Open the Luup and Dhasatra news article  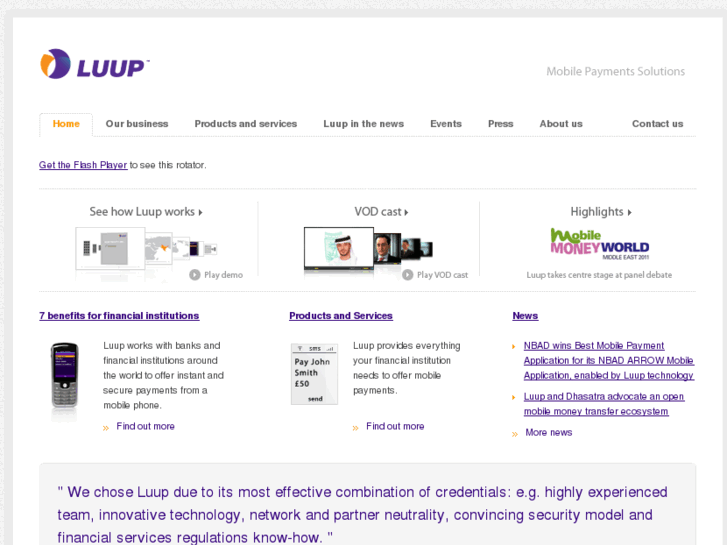604,404
